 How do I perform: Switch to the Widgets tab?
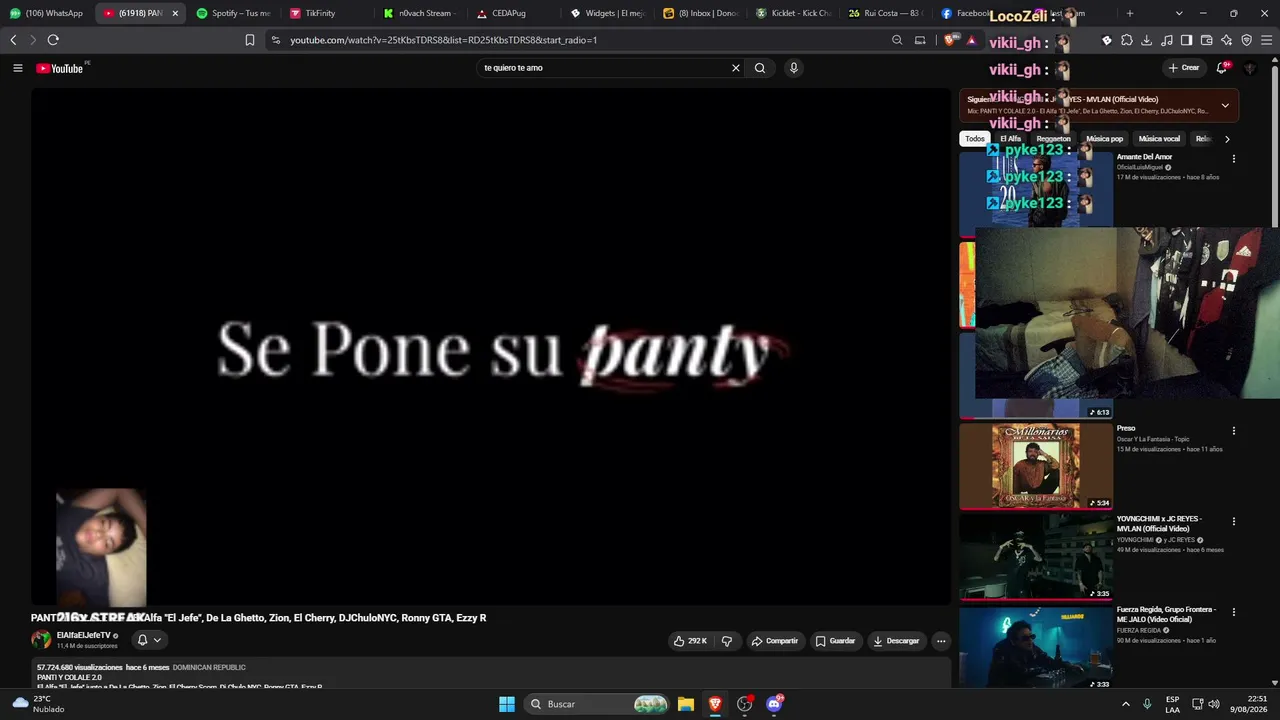(606, 13)
